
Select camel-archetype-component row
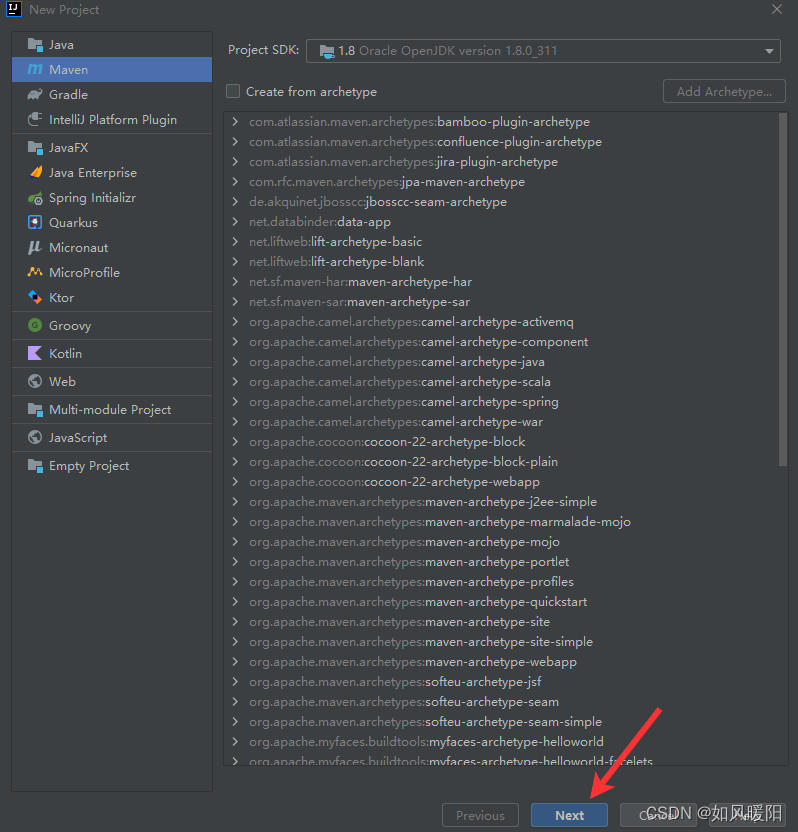[501, 342]
